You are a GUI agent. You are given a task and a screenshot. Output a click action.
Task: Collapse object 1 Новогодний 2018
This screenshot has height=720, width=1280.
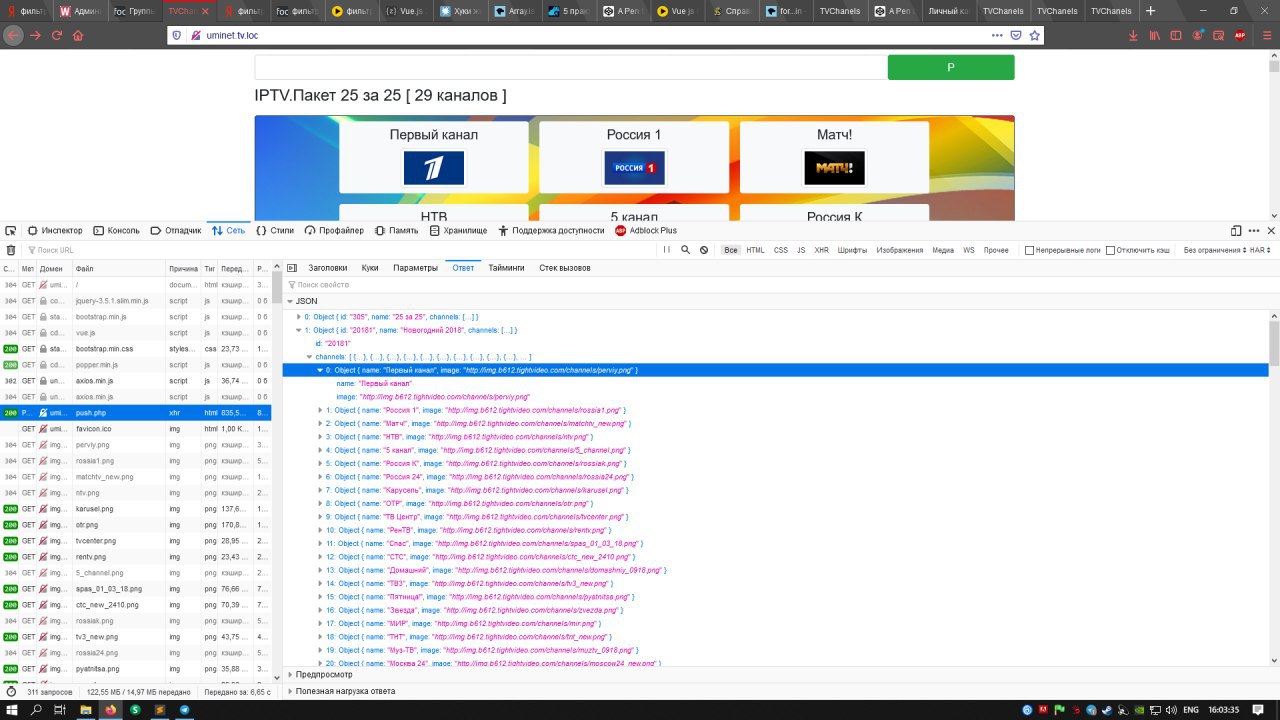pyautogui.click(x=299, y=330)
